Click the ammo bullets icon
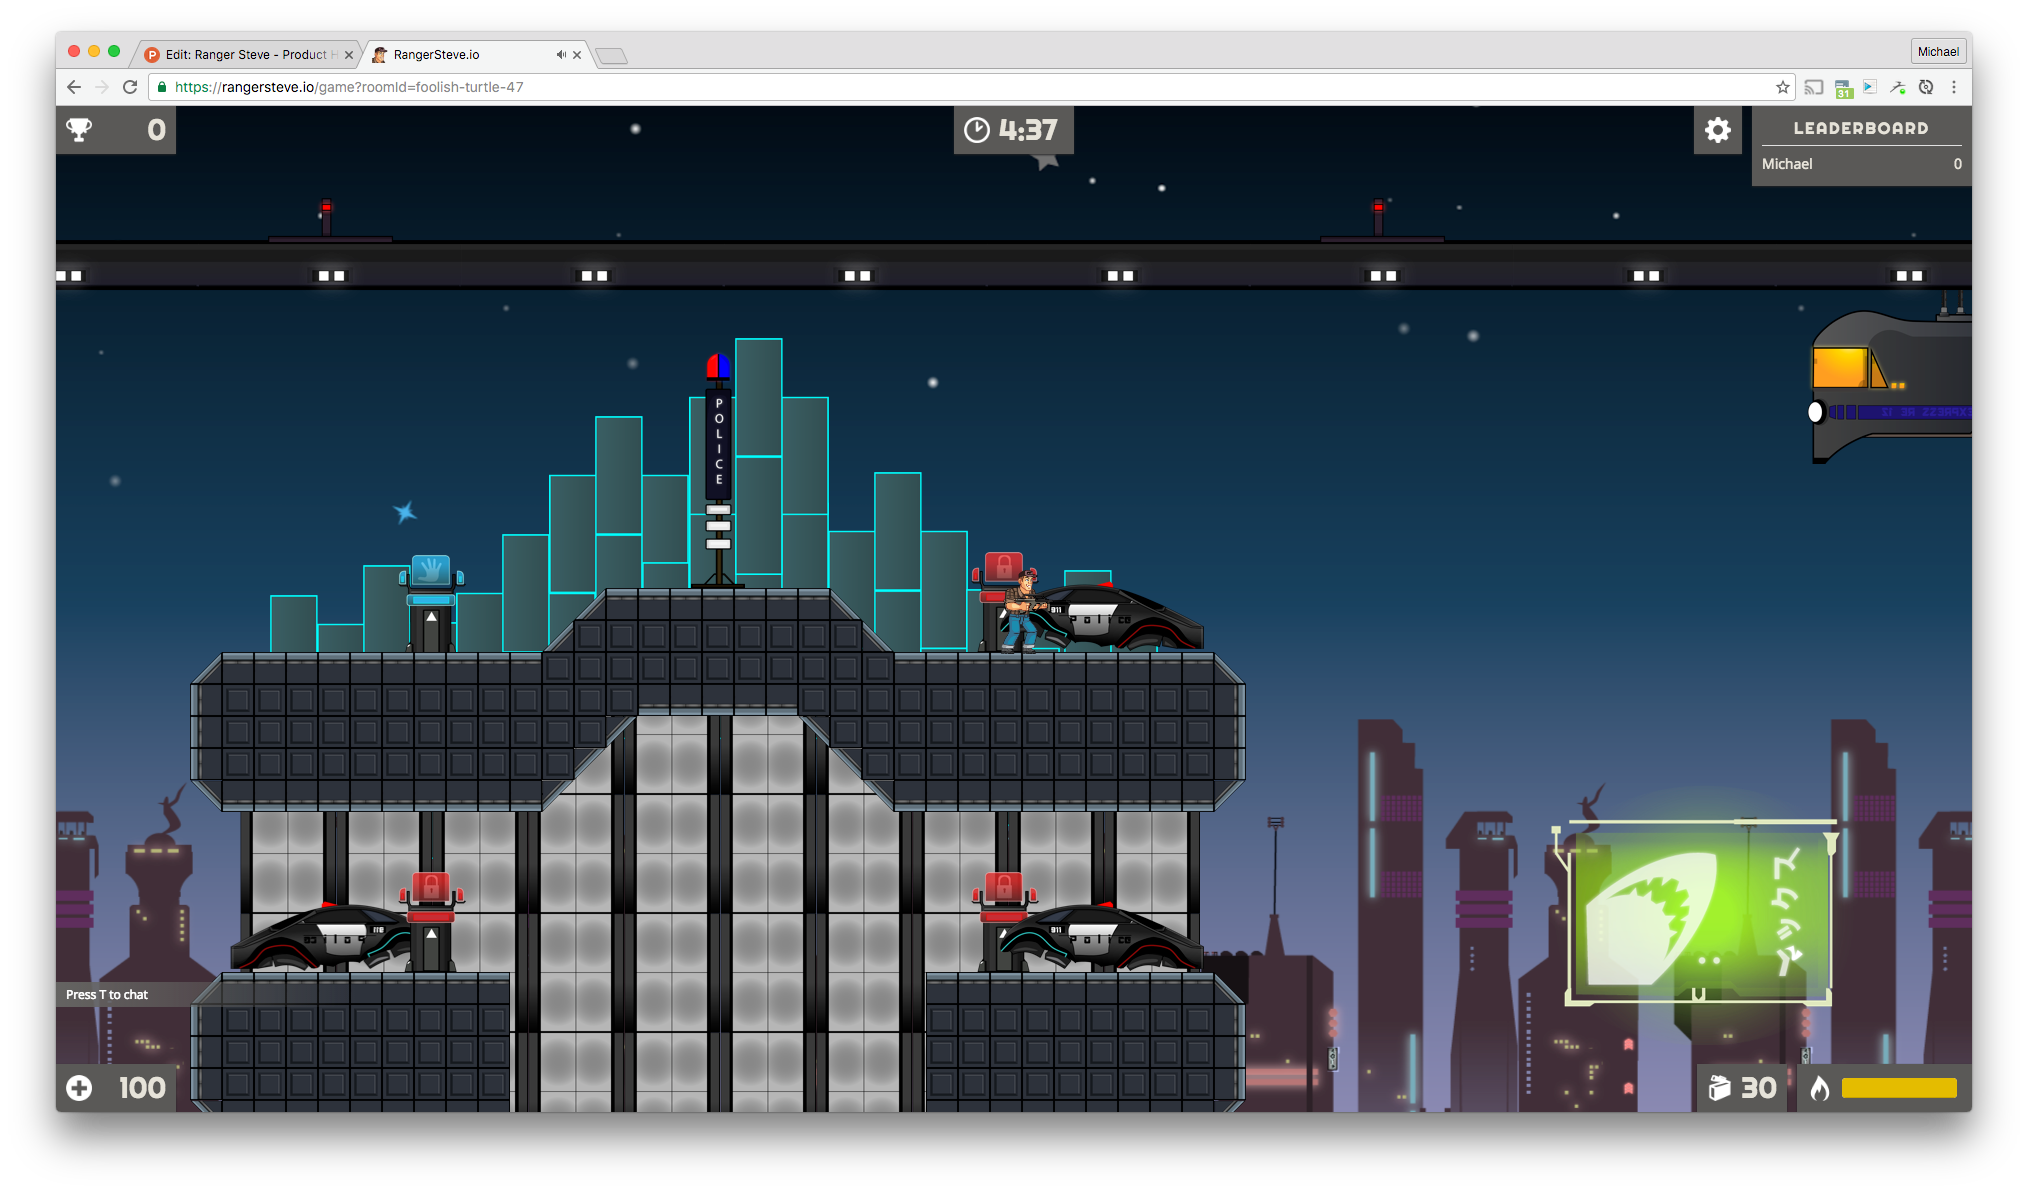2028x1192 pixels. tap(1719, 1088)
